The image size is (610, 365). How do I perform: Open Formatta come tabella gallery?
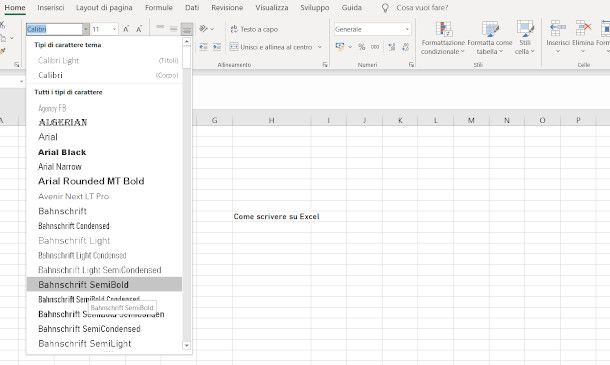490,38
